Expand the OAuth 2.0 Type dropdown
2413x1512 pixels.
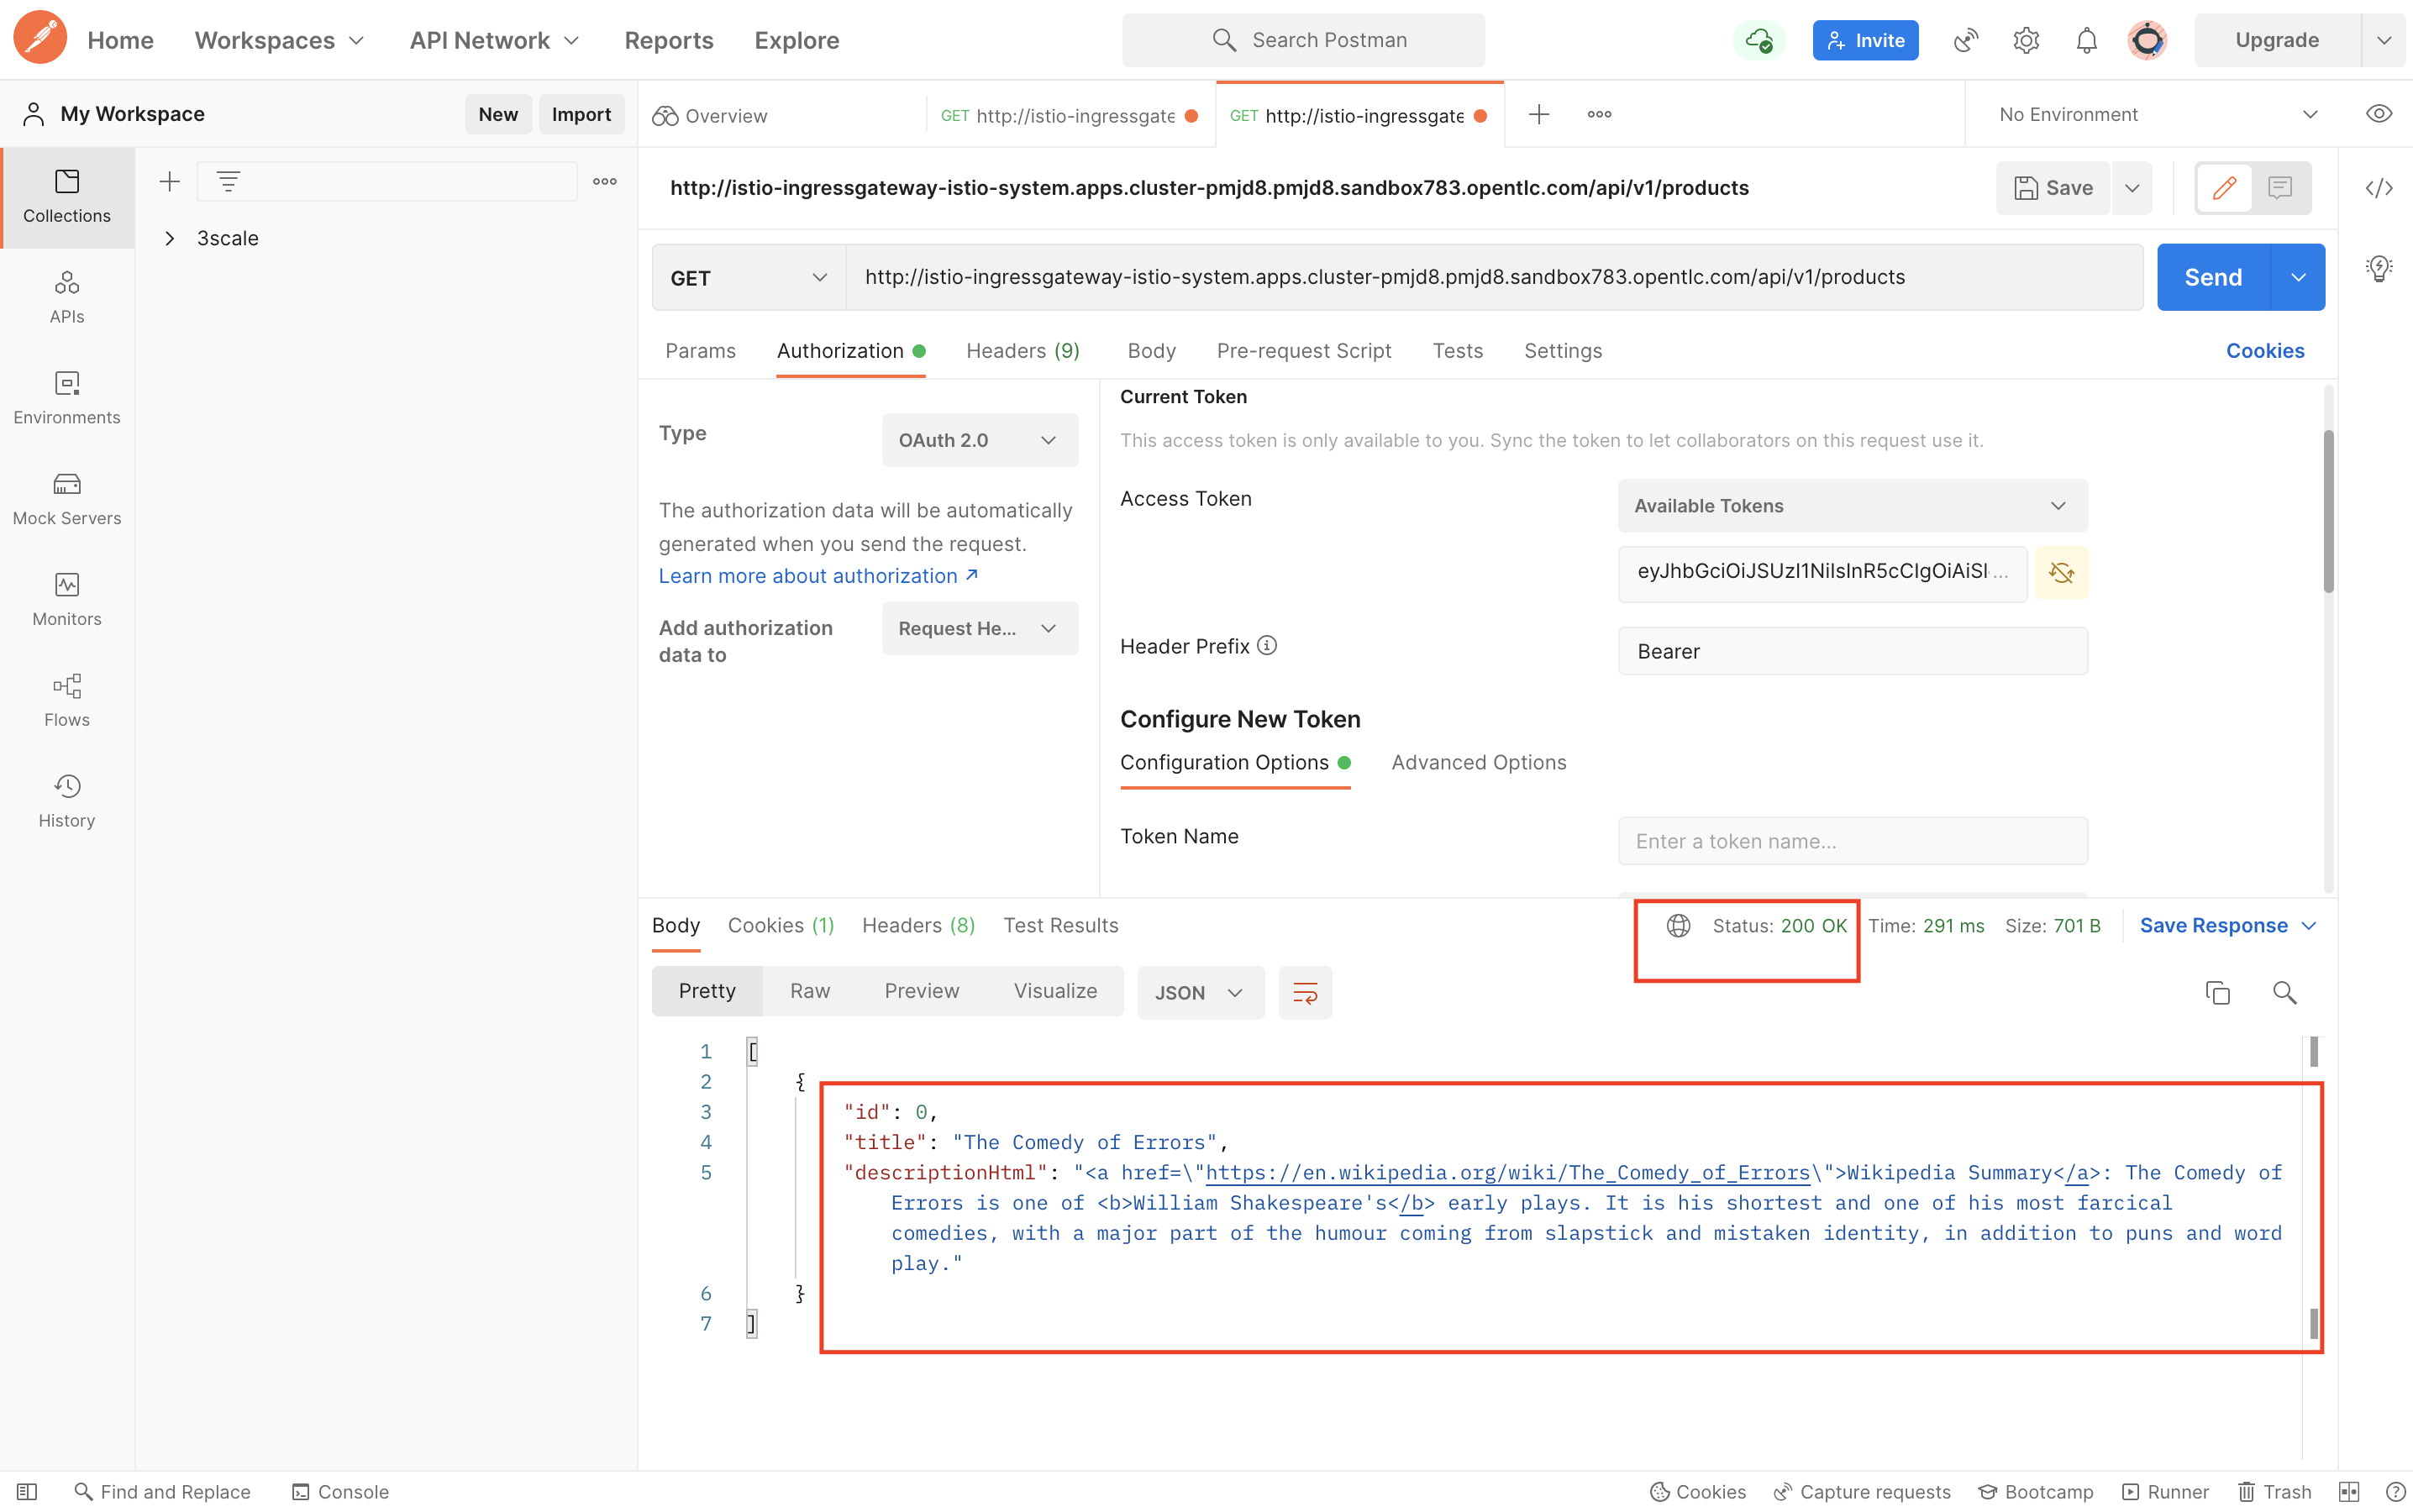975,439
